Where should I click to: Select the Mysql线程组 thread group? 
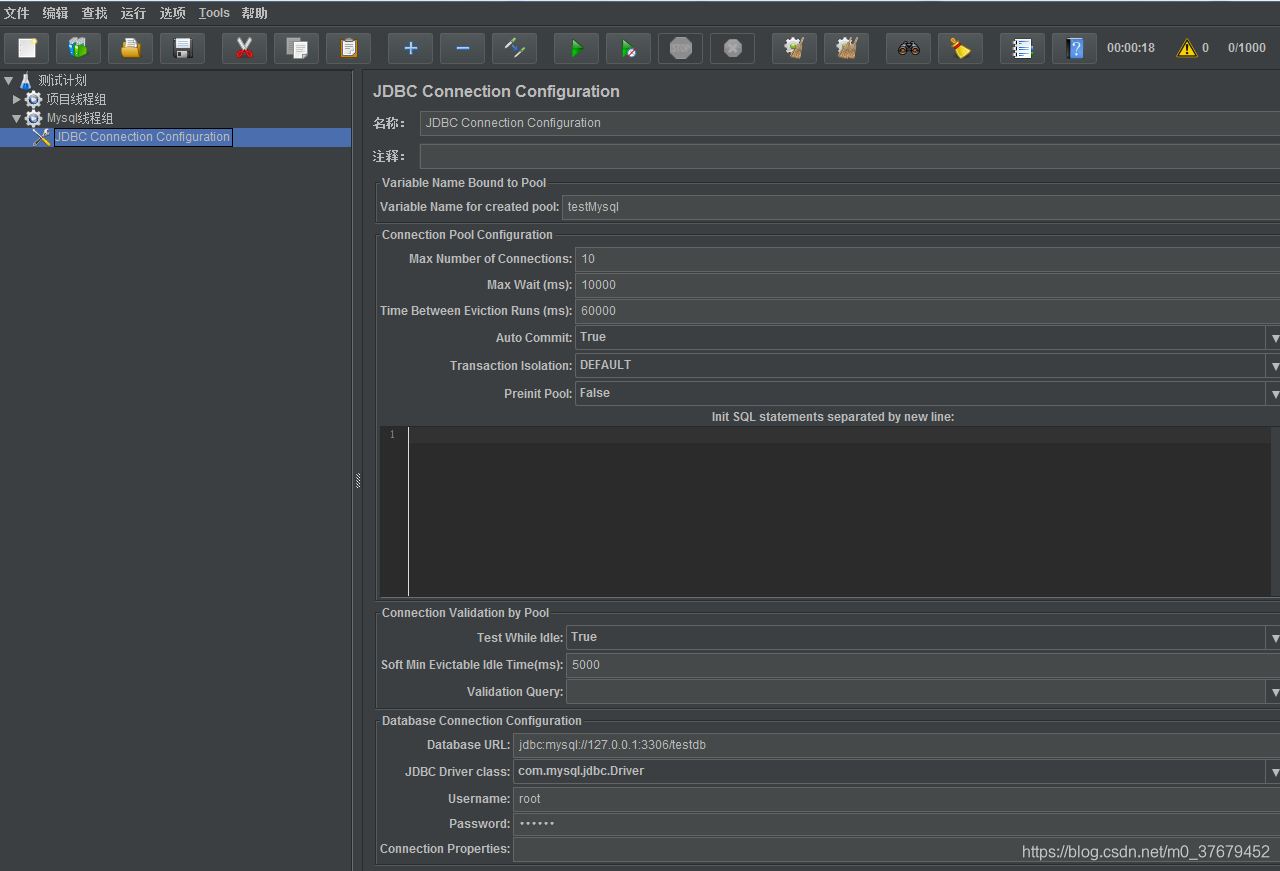80,118
